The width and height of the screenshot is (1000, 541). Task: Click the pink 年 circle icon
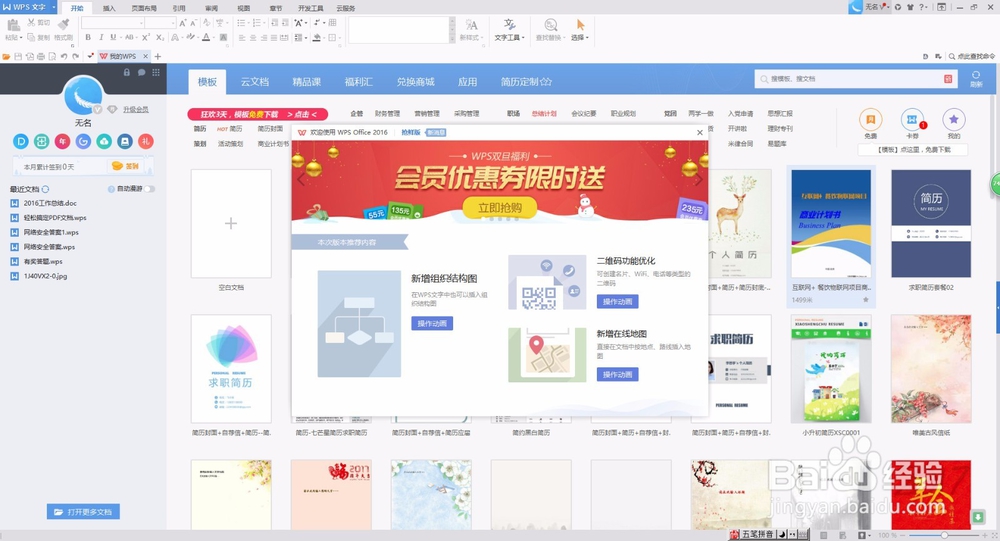coord(62,141)
